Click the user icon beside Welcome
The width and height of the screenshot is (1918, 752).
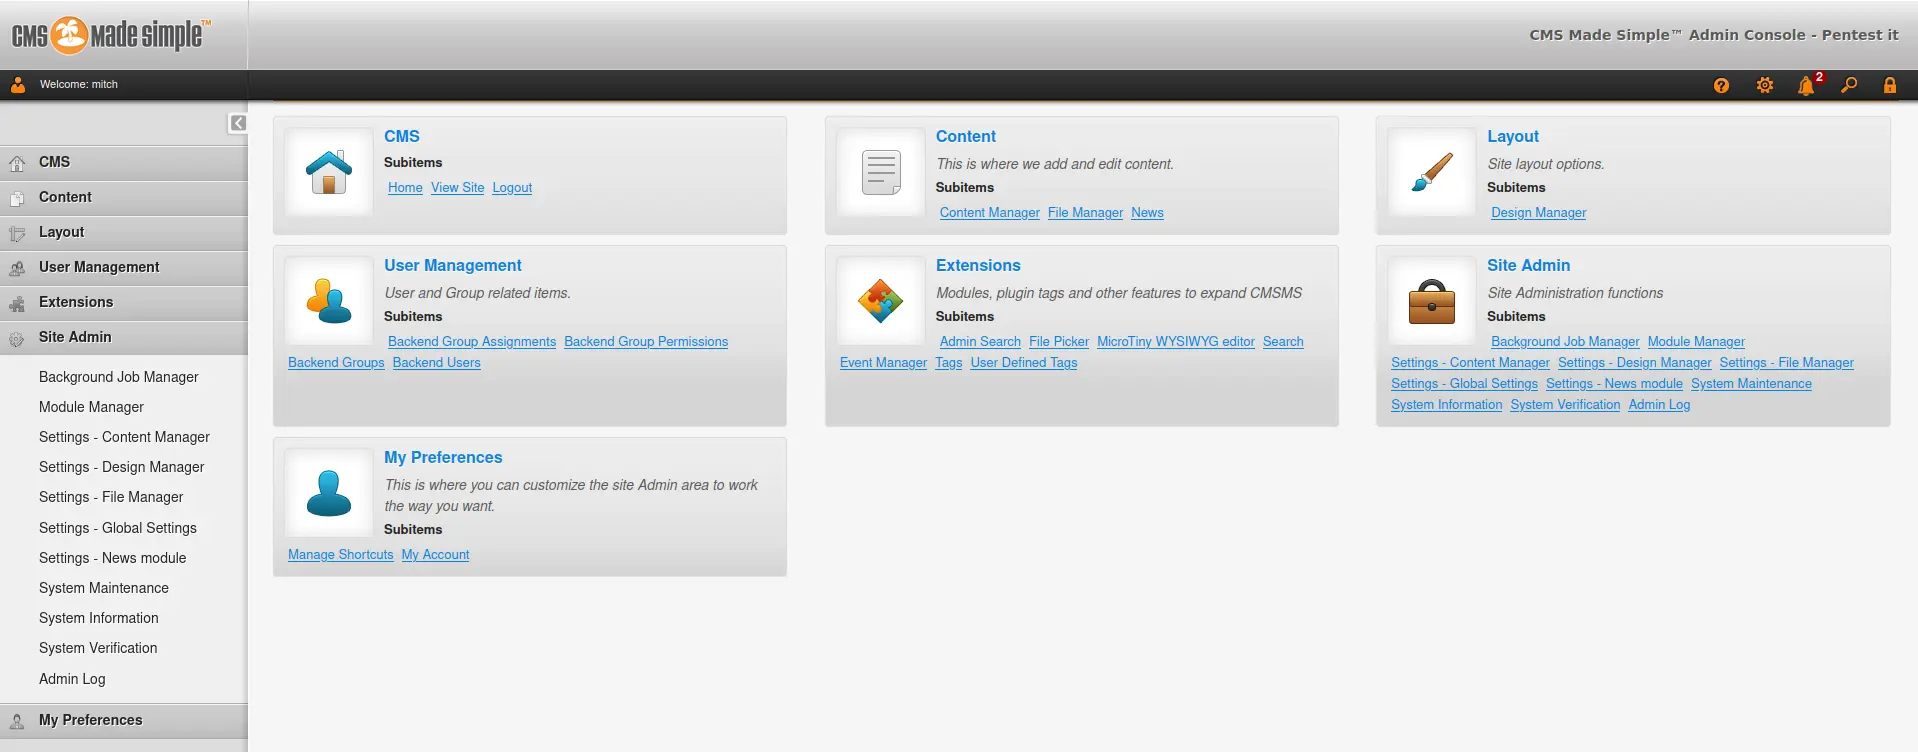18,85
